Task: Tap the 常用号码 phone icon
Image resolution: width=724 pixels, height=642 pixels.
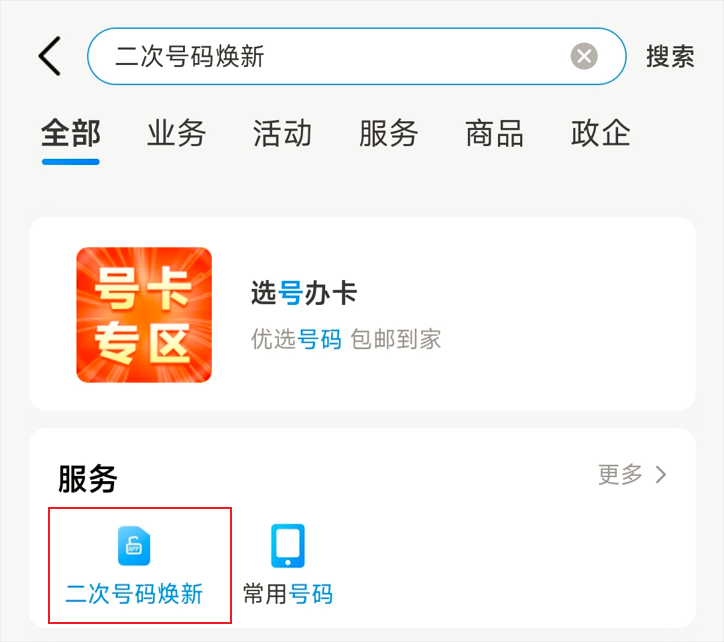Action: (288, 546)
